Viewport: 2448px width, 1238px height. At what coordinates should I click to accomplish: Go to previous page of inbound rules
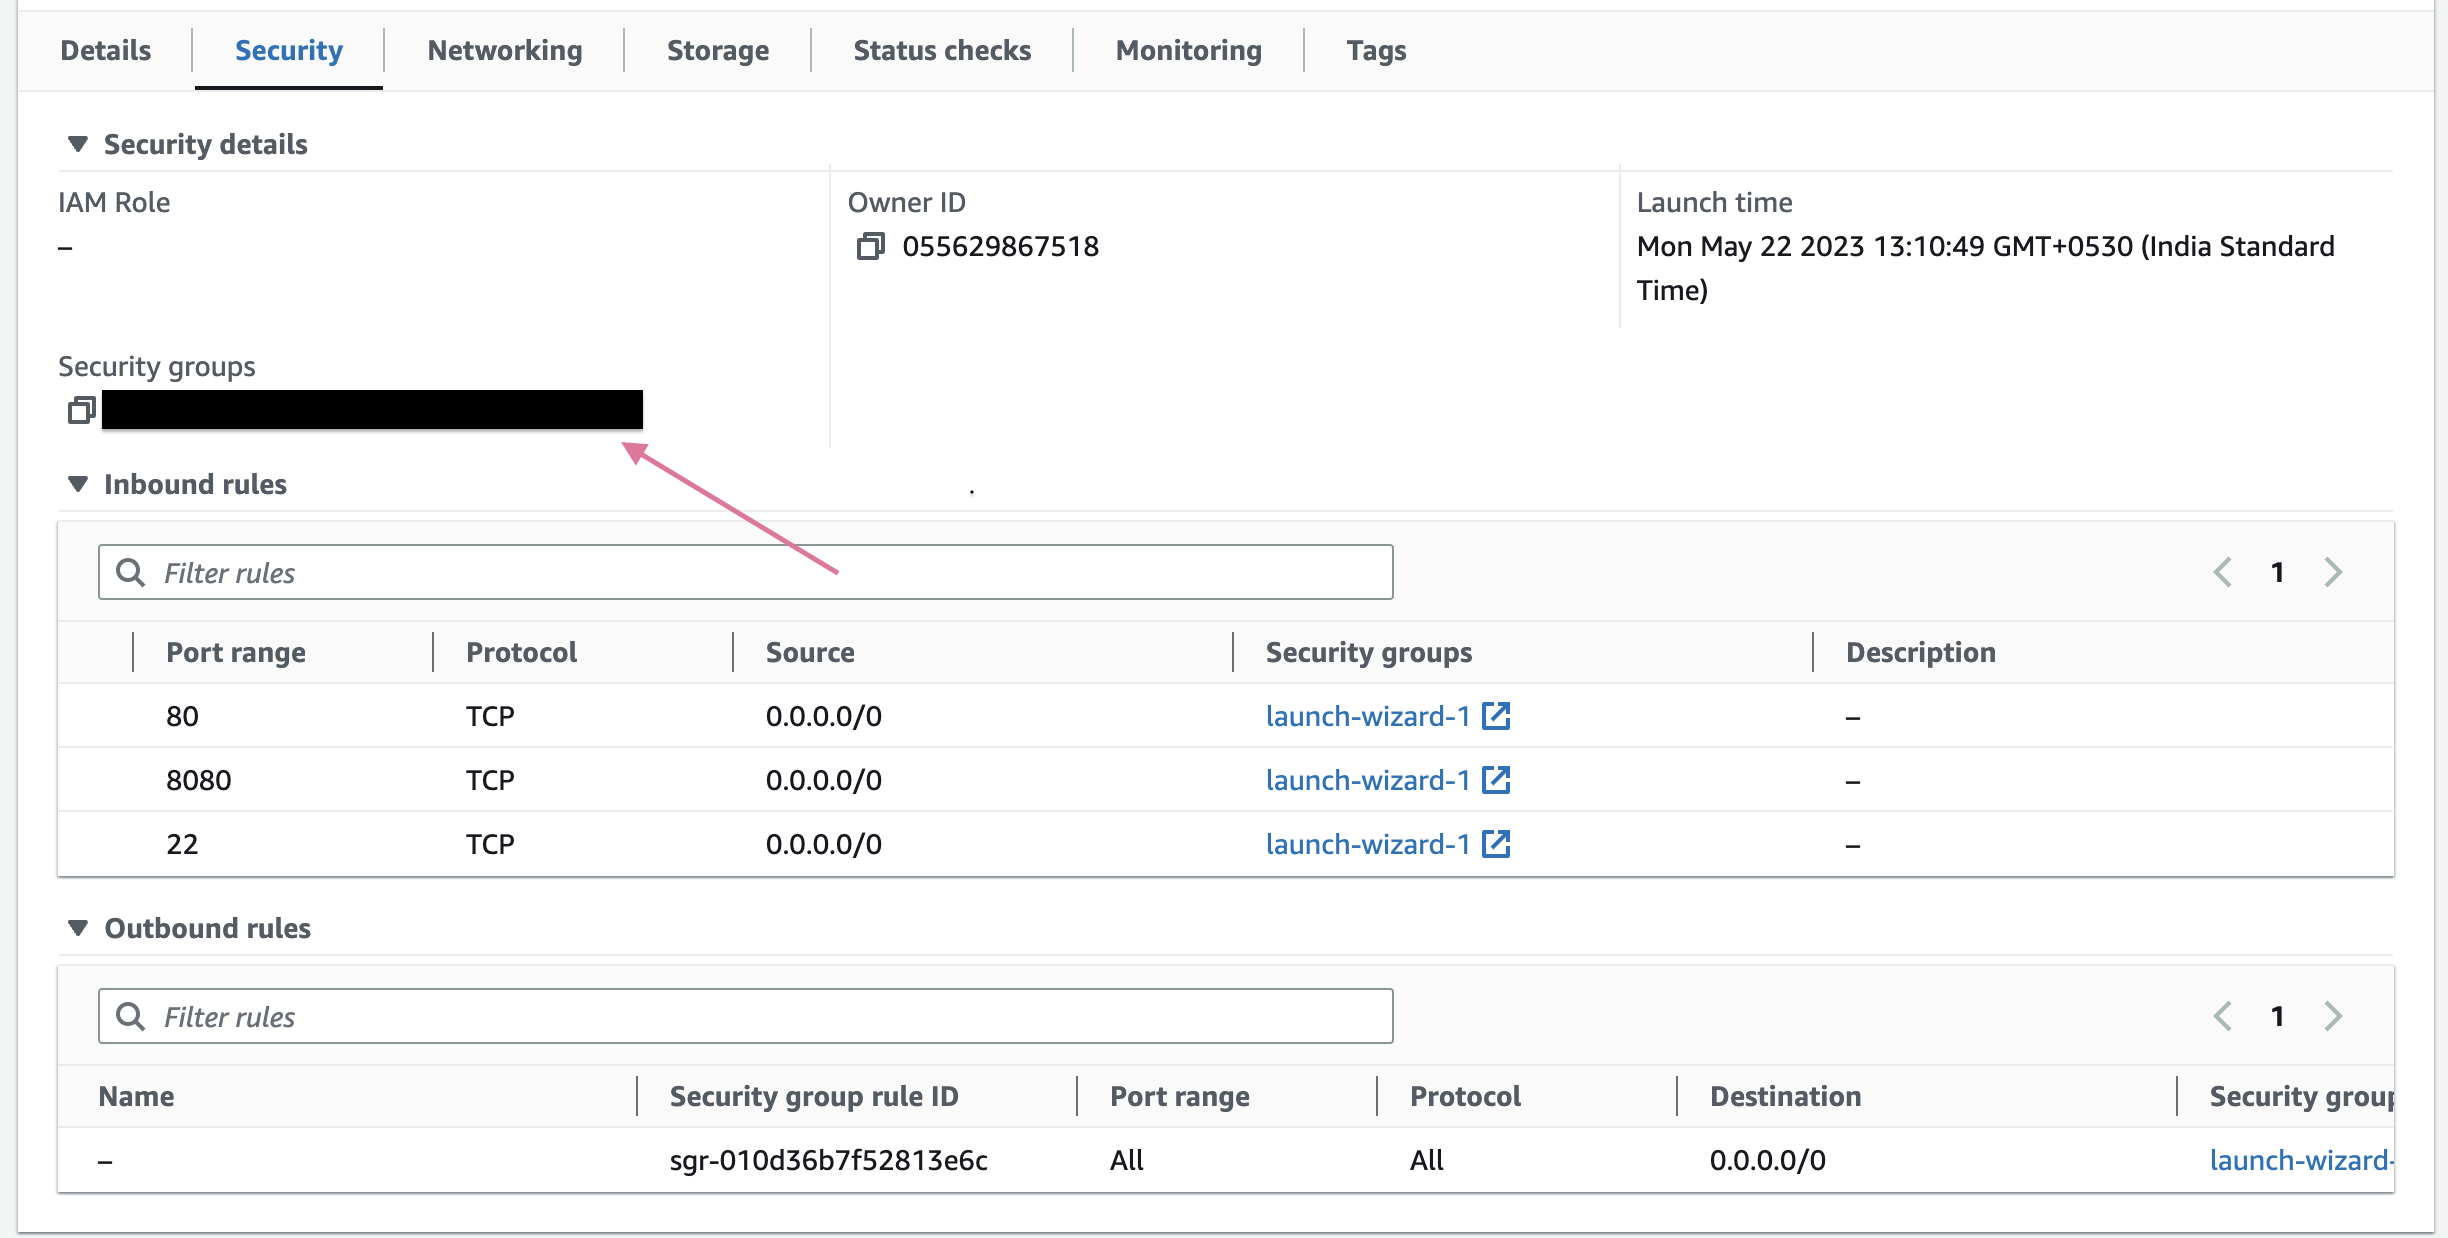2223,572
